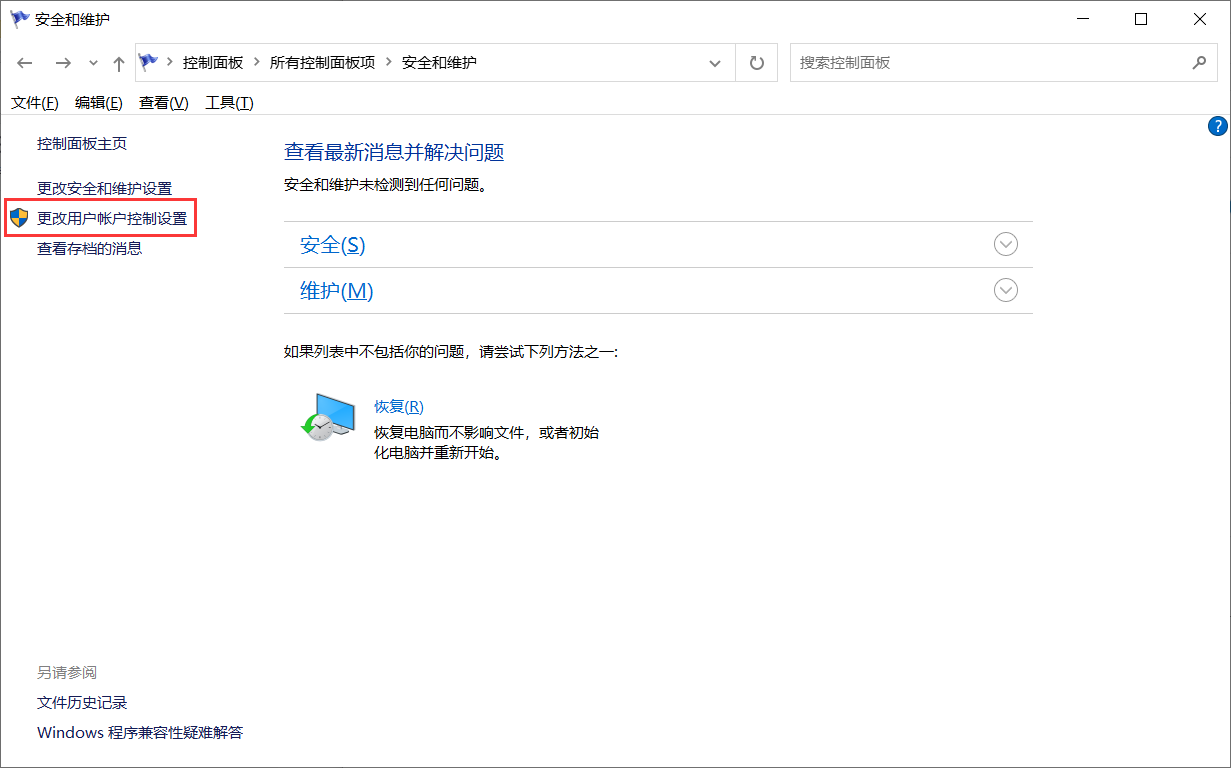
Task: Open the 文件 menu
Action: tap(34, 101)
